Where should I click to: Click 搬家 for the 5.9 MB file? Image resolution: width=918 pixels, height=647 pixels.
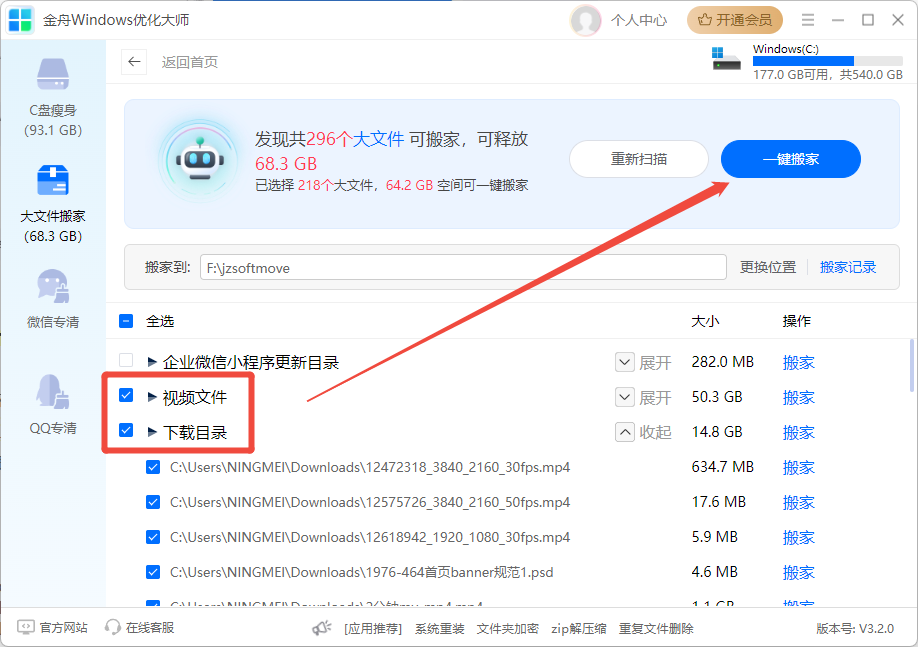[799, 538]
